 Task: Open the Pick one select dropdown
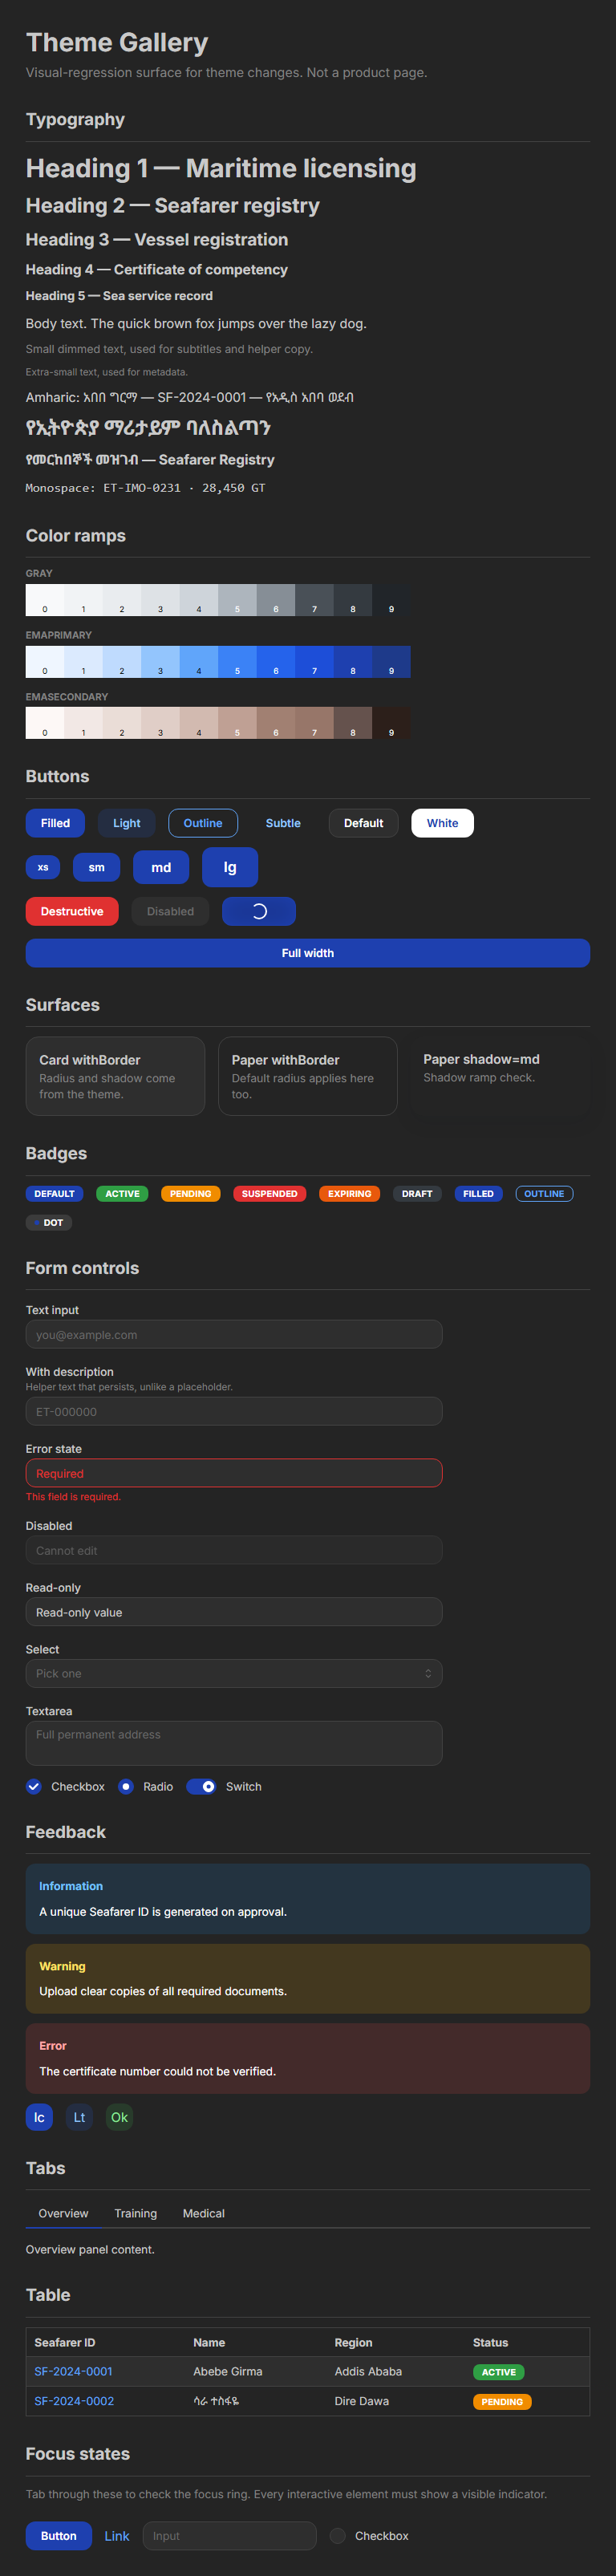coord(234,1673)
